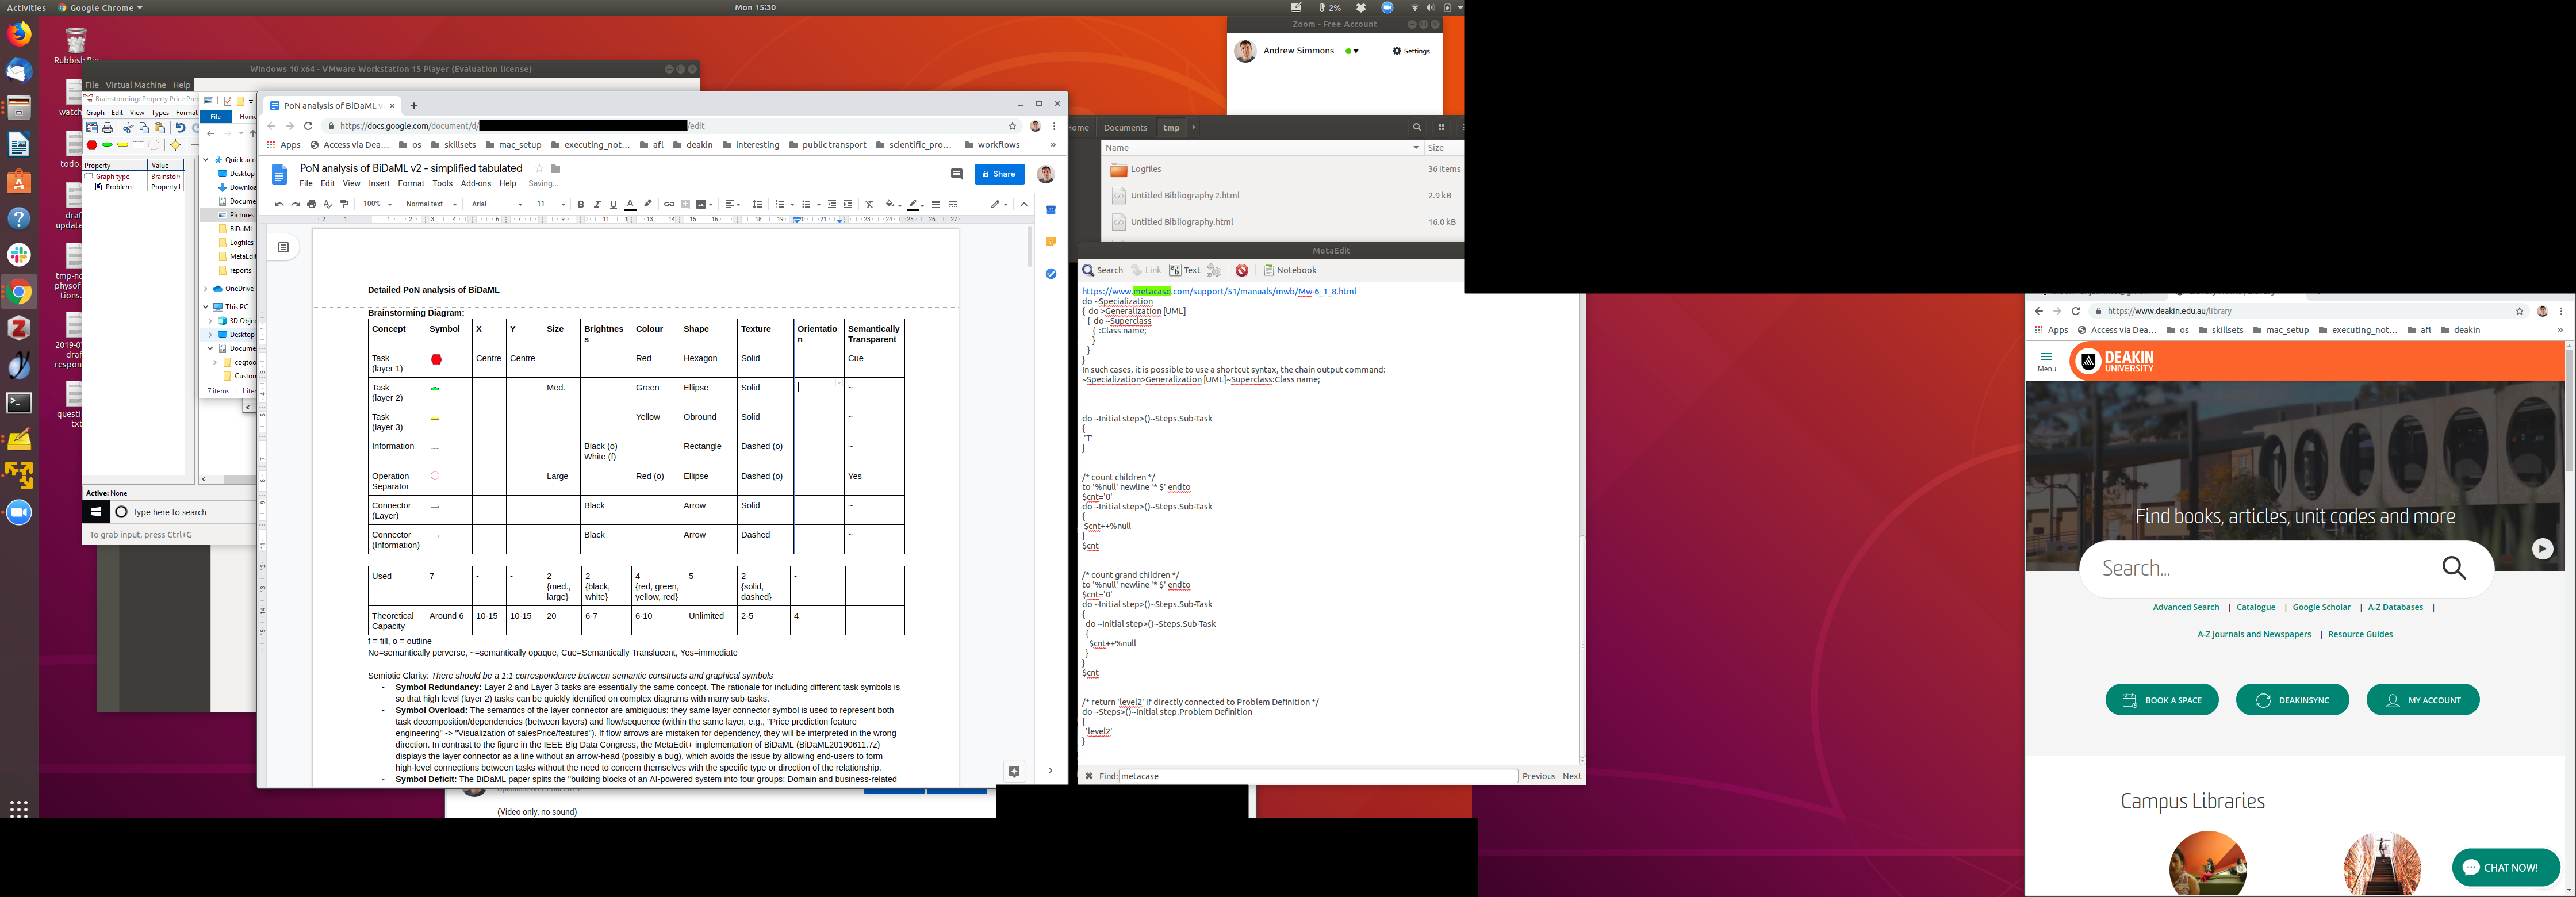Open the Insert menu in Google Docs

coord(379,184)
